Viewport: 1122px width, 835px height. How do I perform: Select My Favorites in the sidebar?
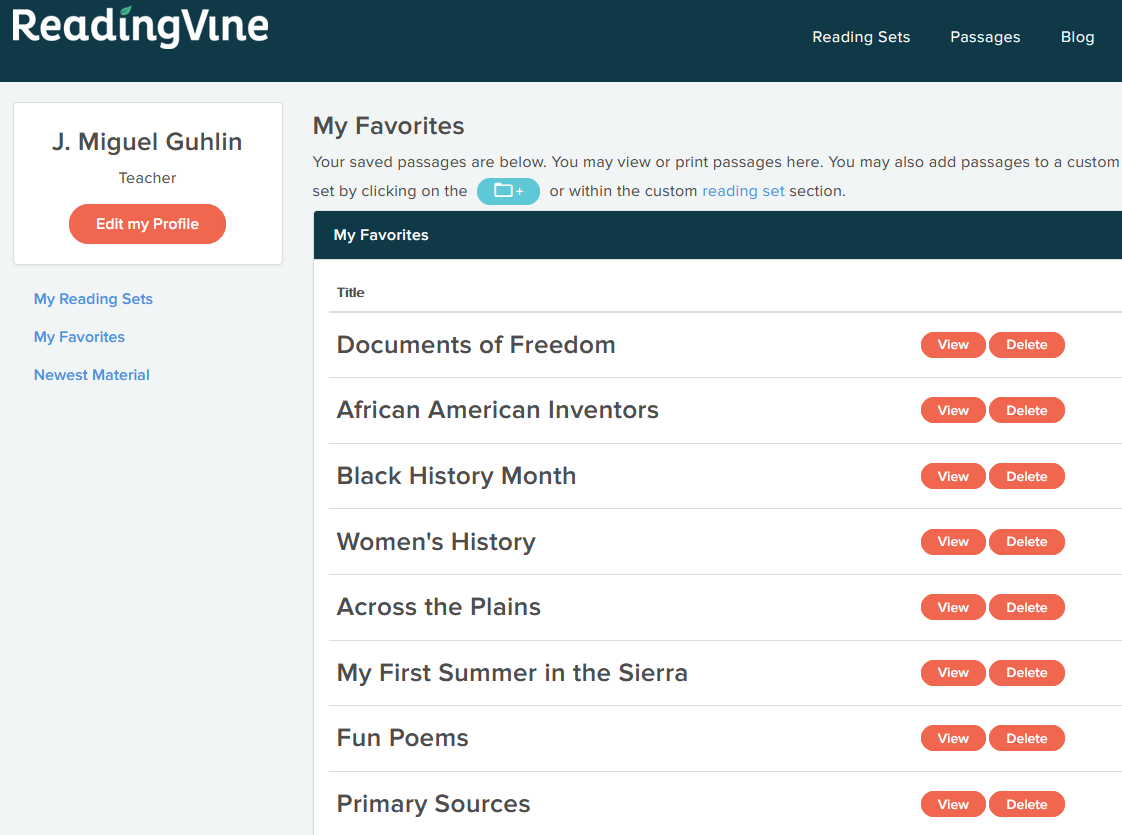coord(79,337)
